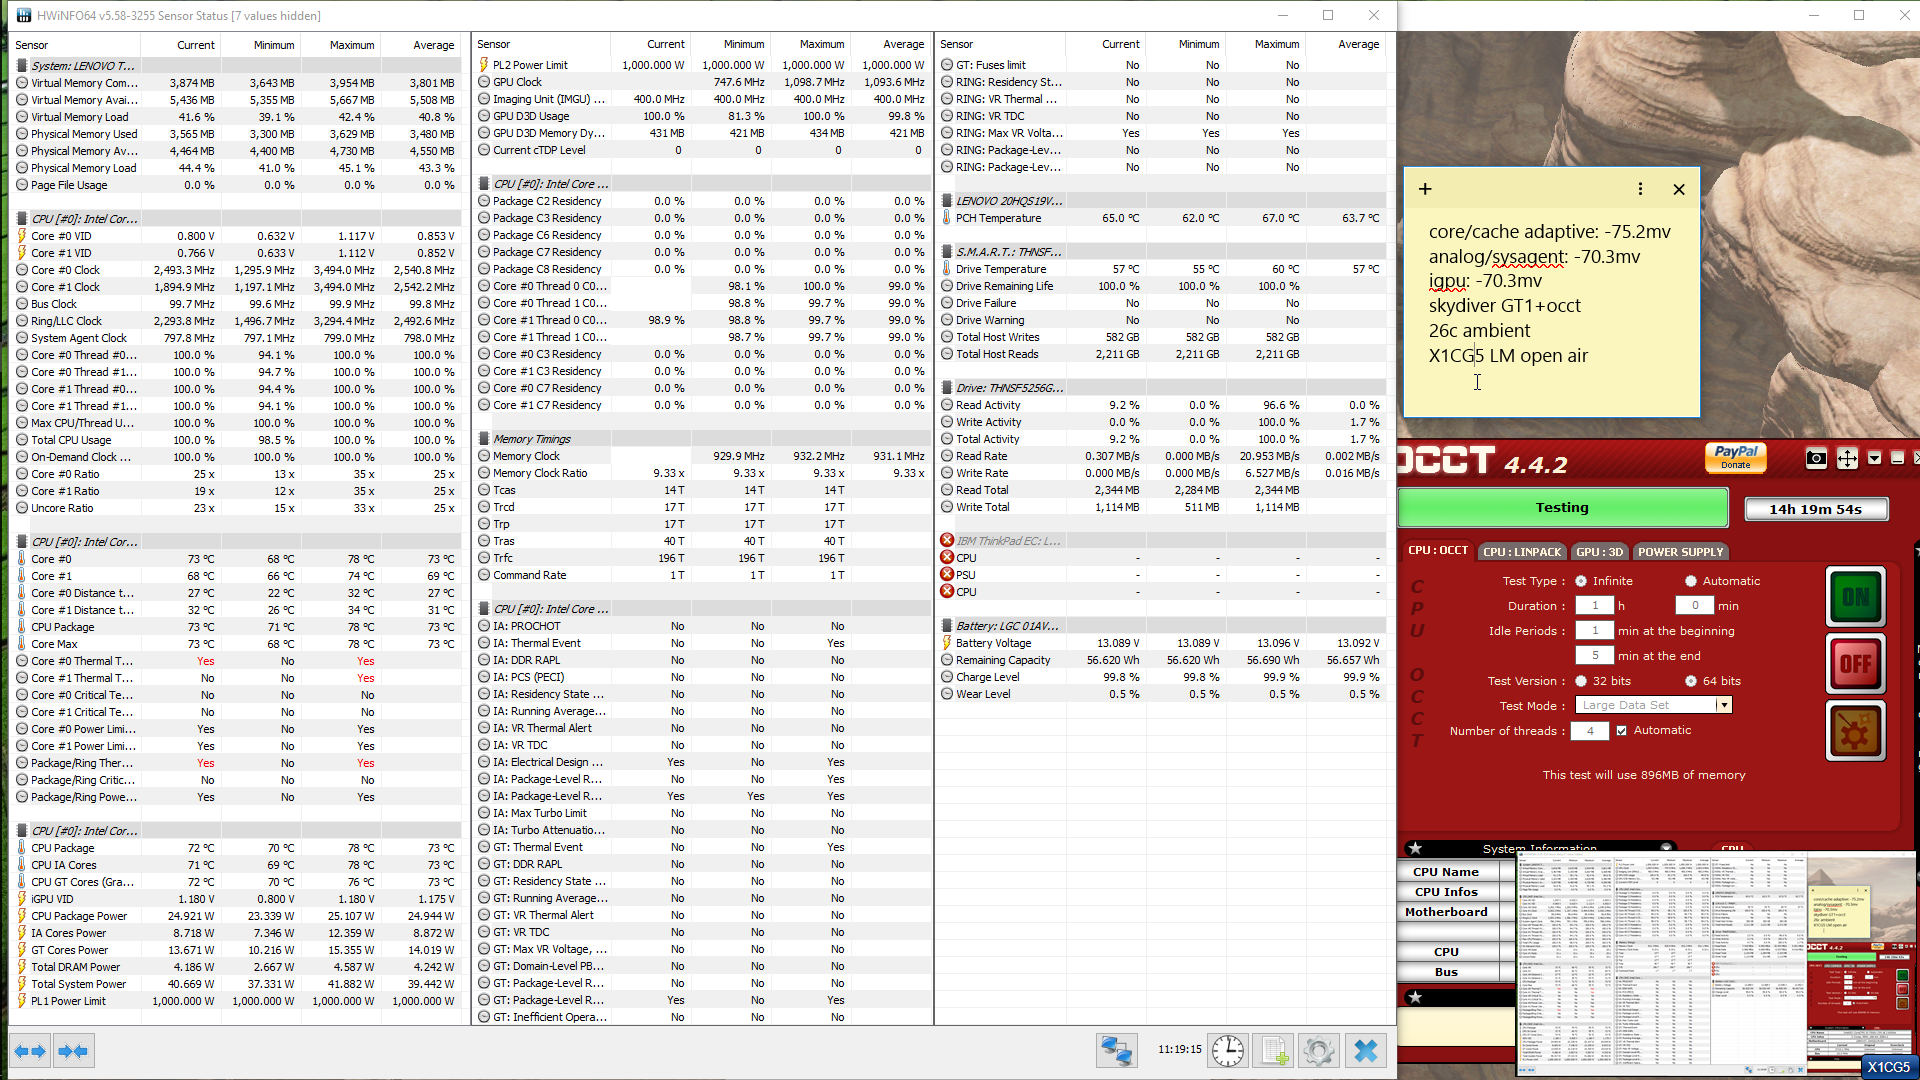Choose the 32 bits test version
The width and height of the screenshot is (1920, 1080).
(x=1581, y=681)
